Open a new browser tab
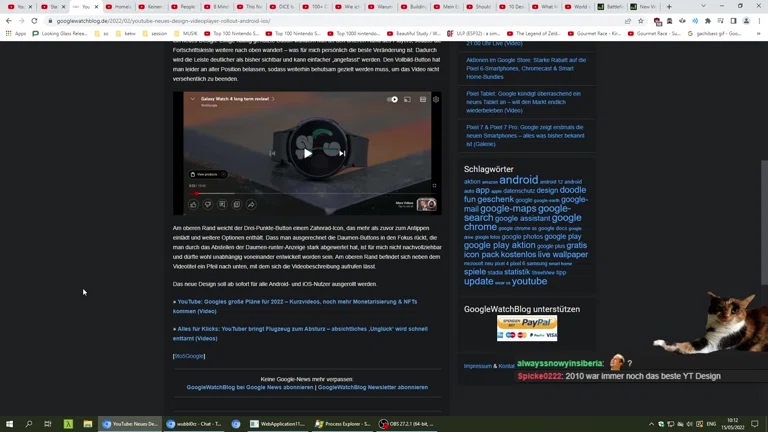 (x=669, y=7)
